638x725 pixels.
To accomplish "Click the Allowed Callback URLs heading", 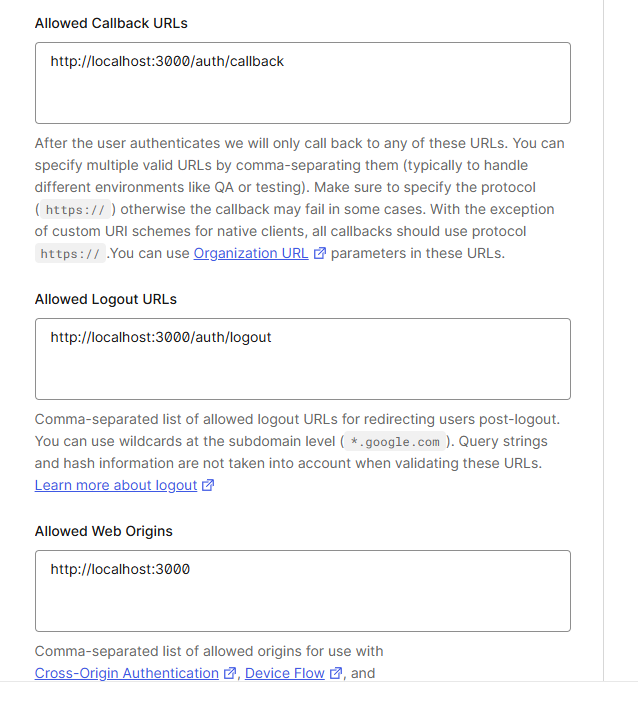I will point(111,22).
